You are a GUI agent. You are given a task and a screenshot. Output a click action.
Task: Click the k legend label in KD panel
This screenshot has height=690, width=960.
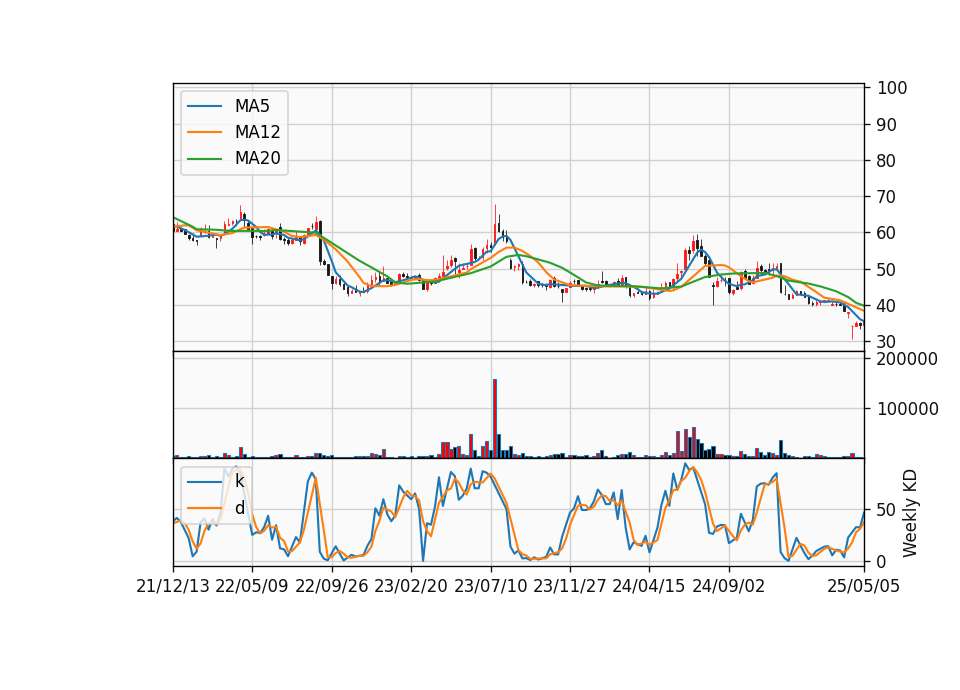tap(239, 482)
